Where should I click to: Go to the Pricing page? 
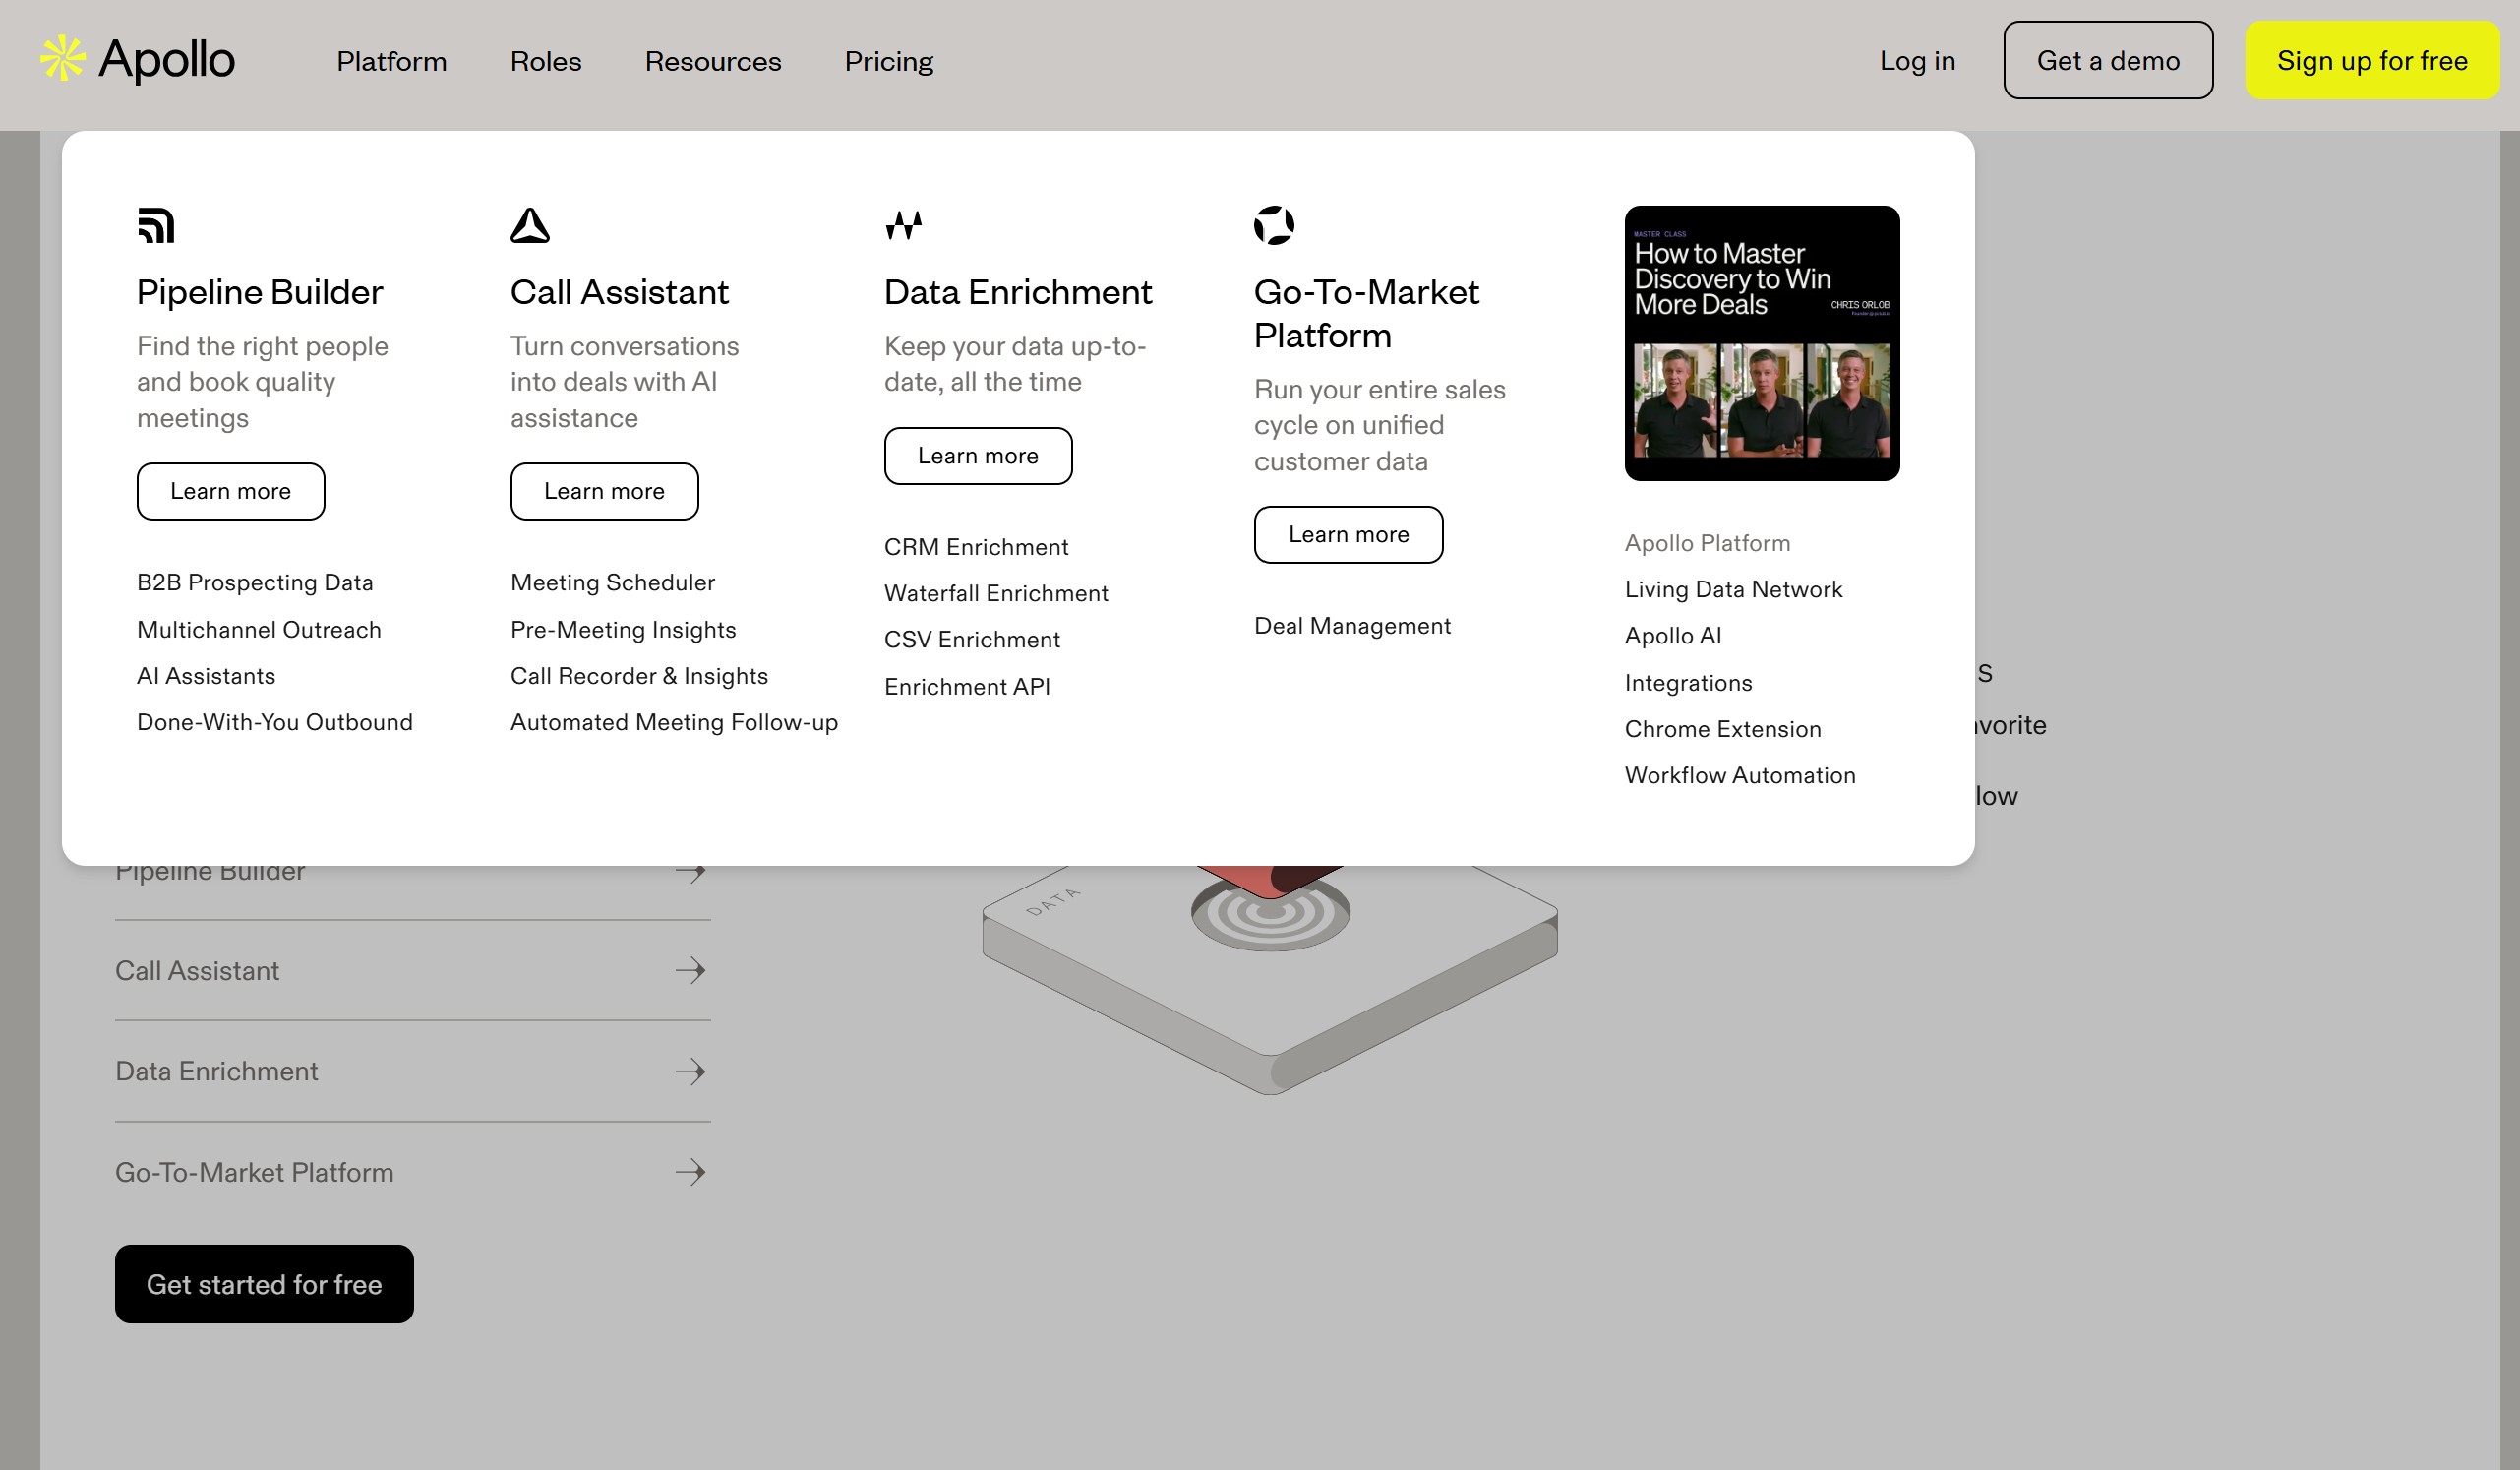(889, 61)
